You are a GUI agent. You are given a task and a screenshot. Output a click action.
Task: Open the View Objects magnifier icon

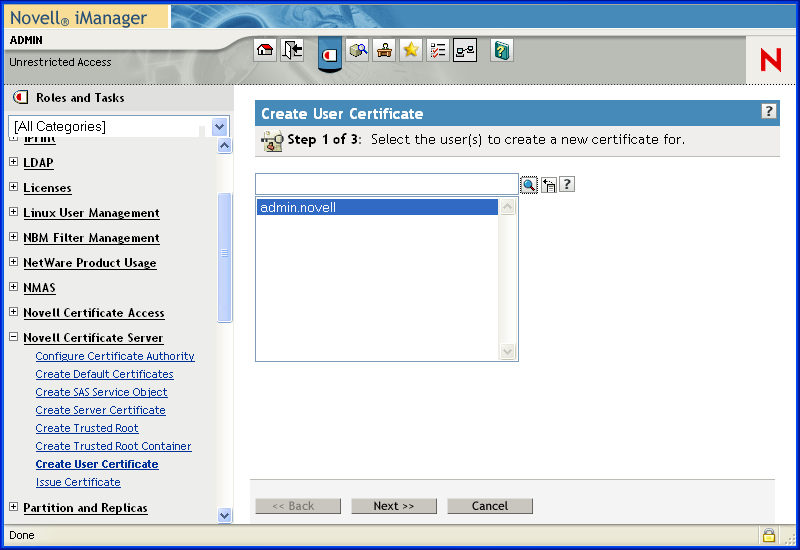click(357, 51)
